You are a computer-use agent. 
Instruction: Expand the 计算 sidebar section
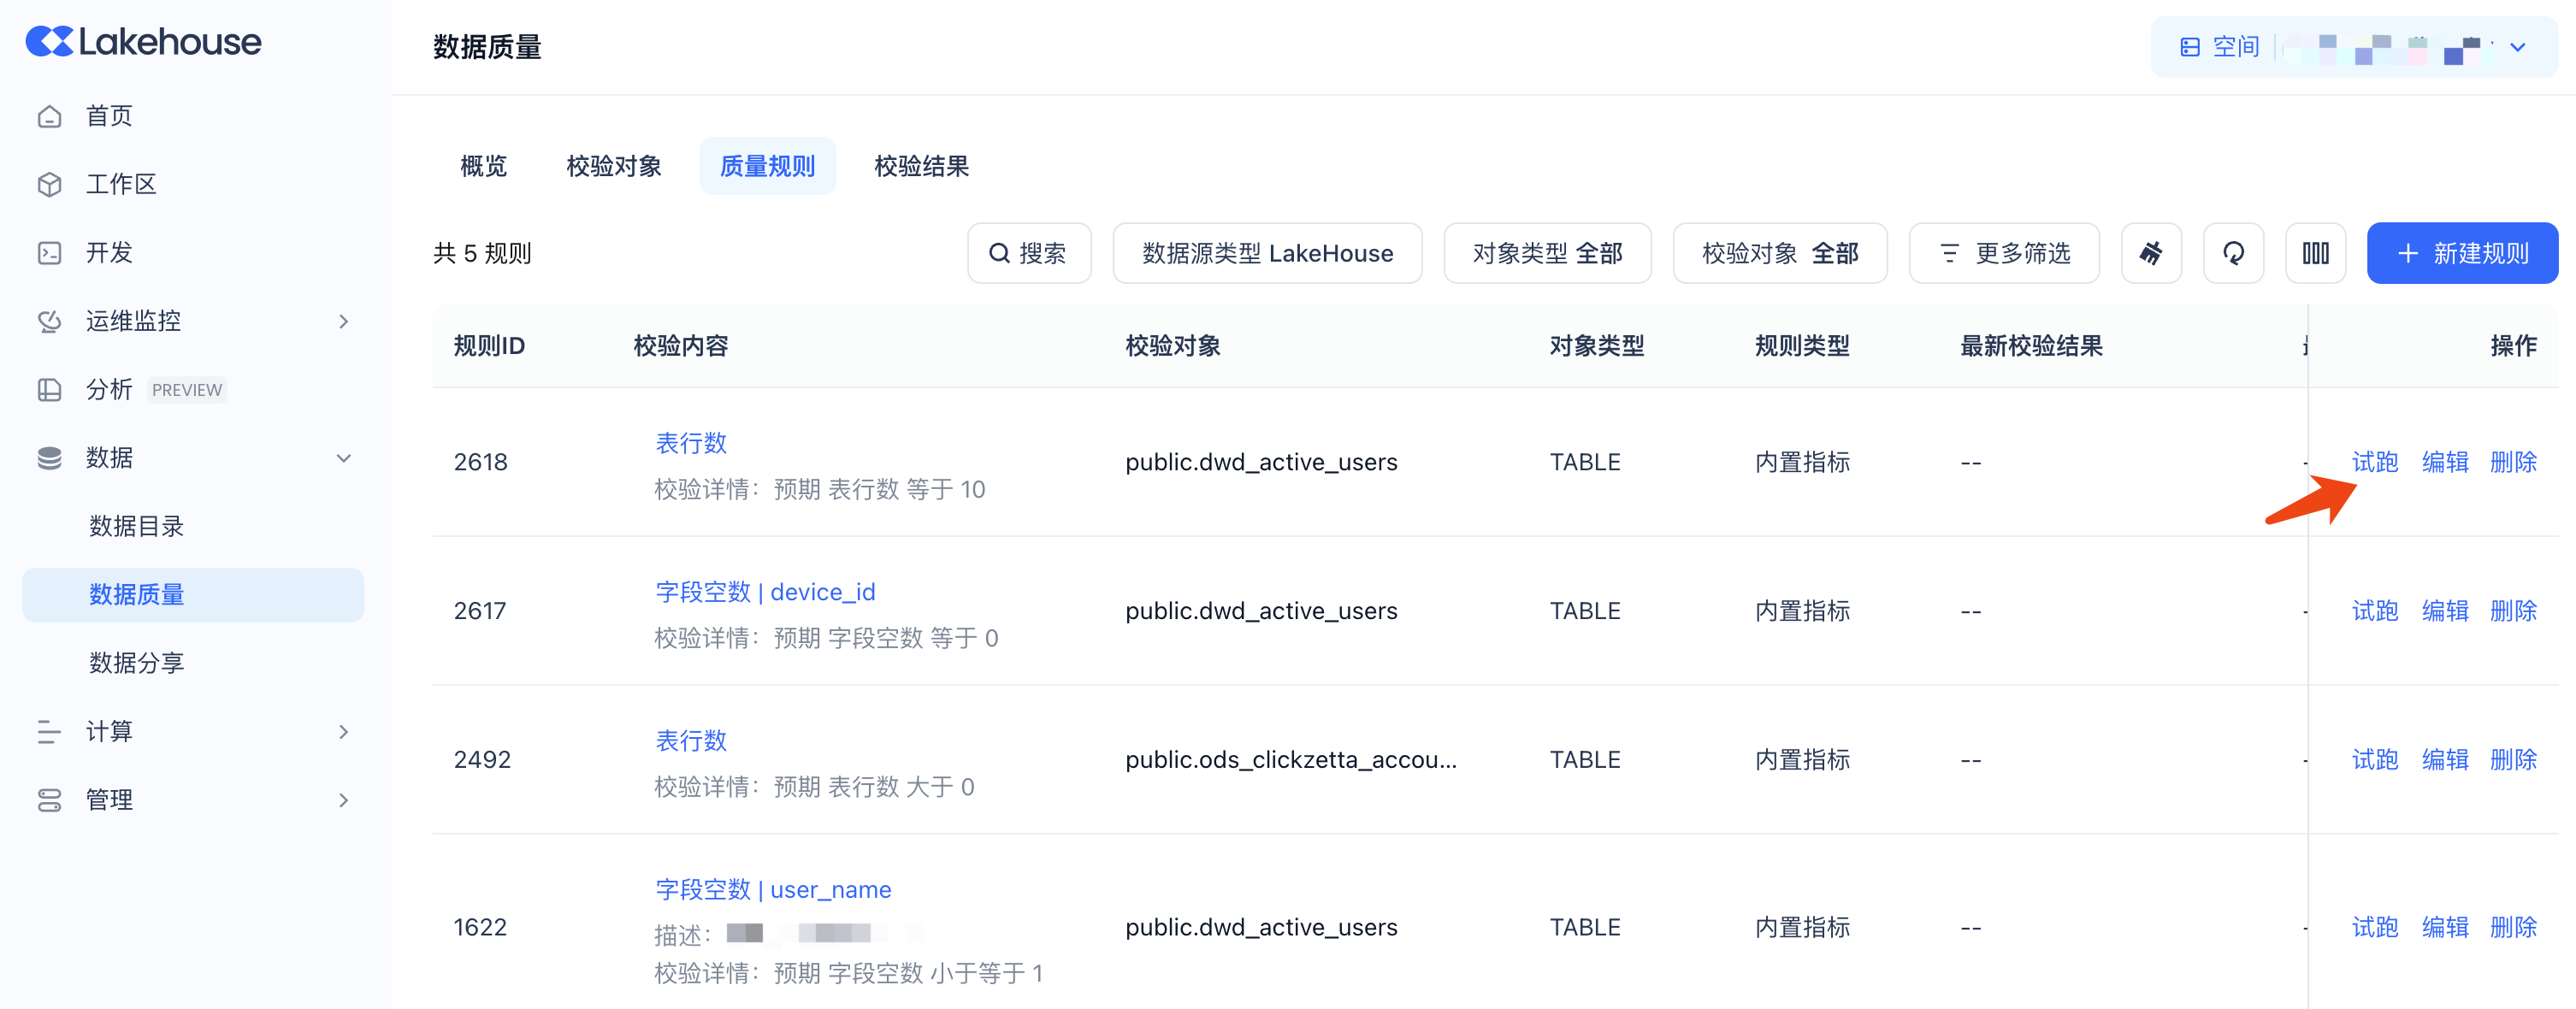343,731
